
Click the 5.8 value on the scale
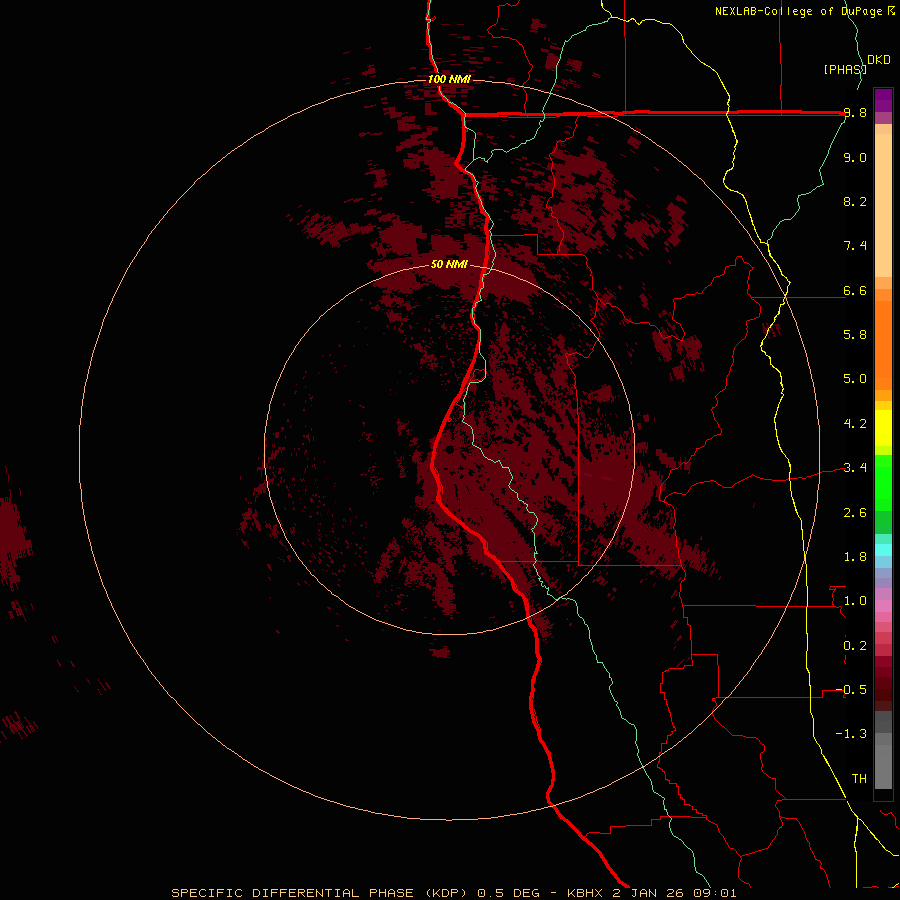[855, 335]
